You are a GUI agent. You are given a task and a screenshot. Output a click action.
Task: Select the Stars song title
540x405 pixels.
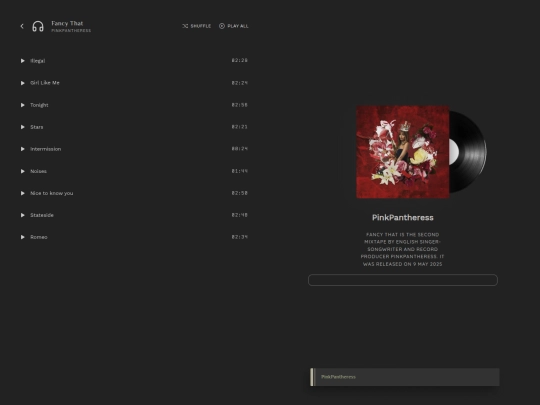click(37, 127)
